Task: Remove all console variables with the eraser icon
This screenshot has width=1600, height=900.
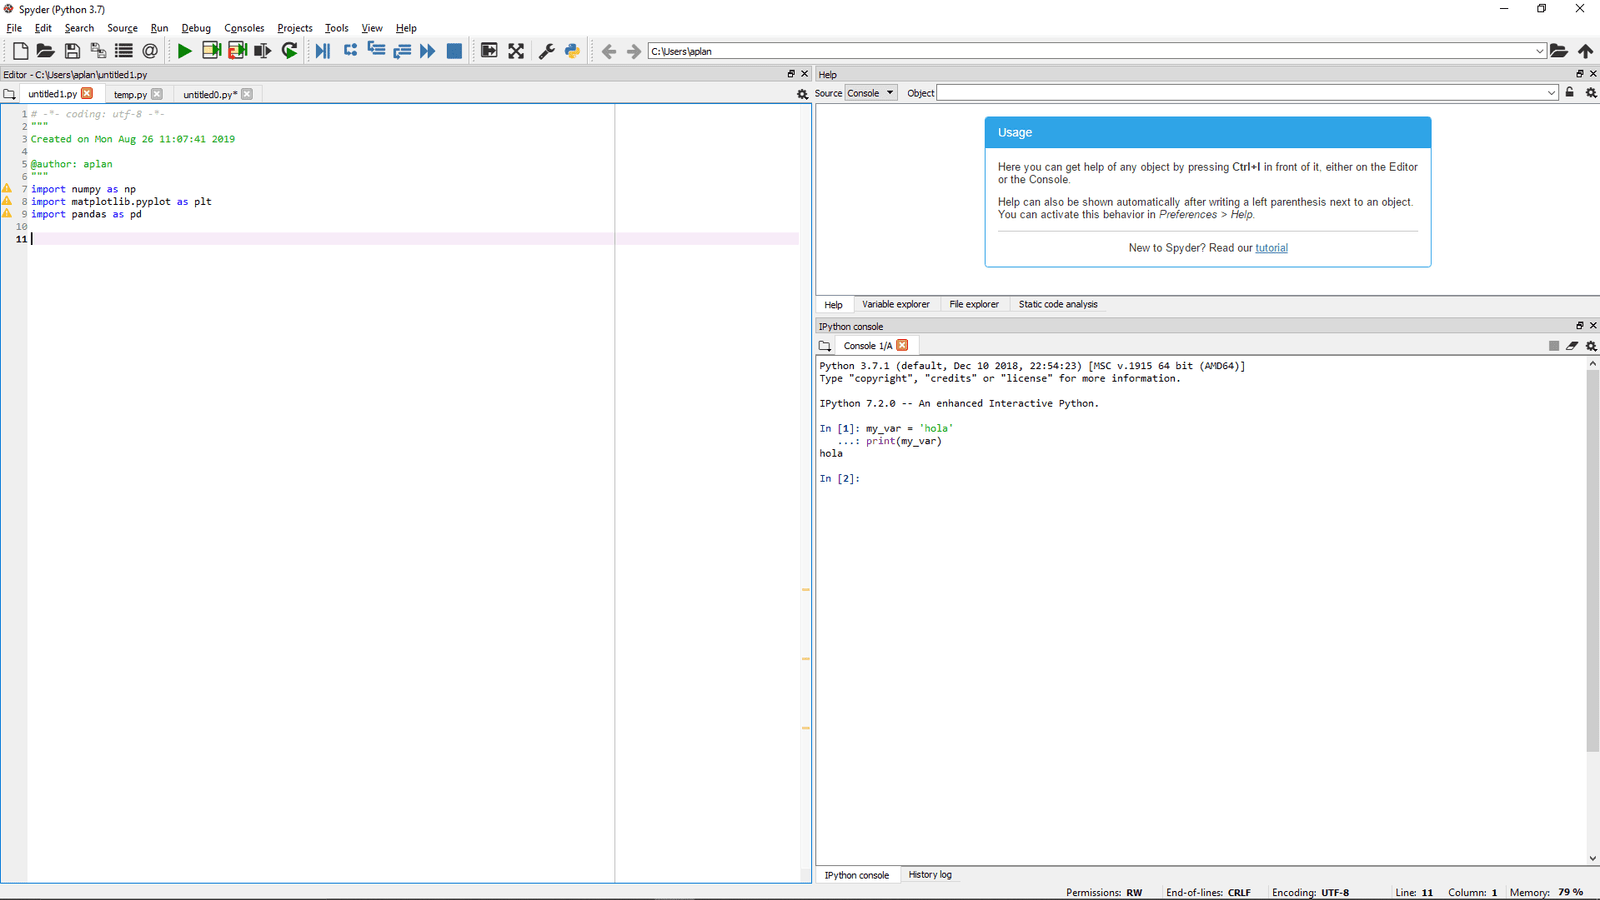Action: coord(1571,345)
